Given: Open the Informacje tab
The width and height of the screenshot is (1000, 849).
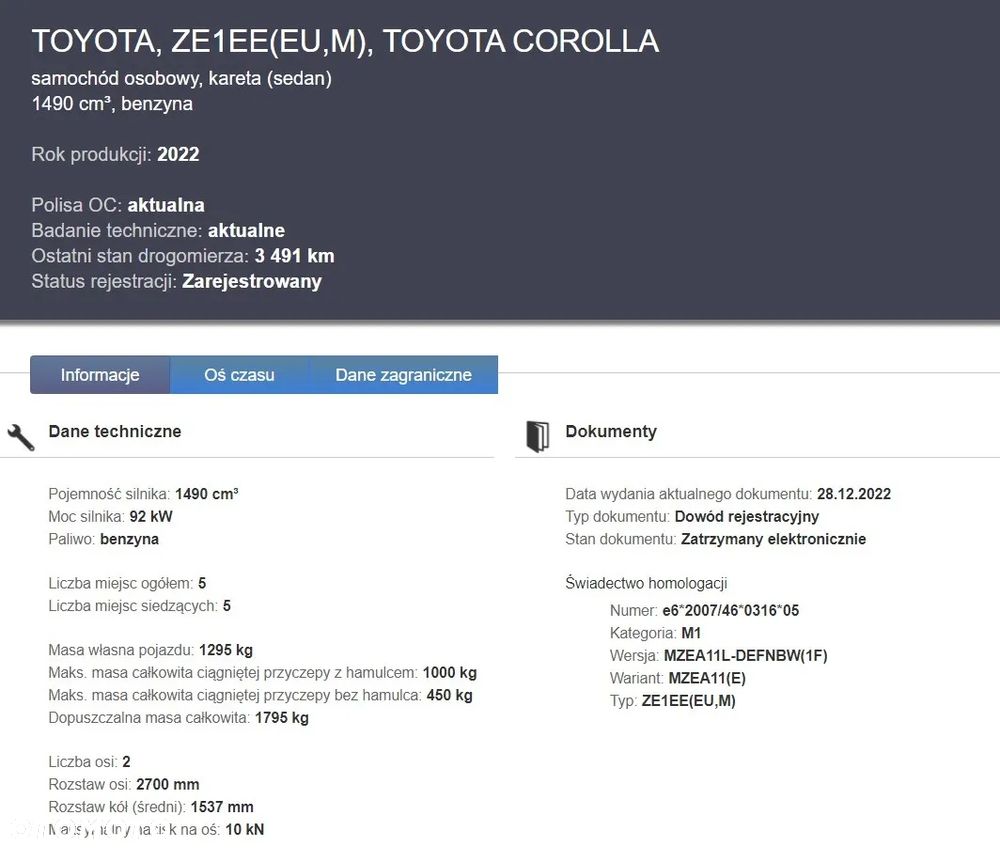Looking at the screenshot, I should click(x=100, y=375).
